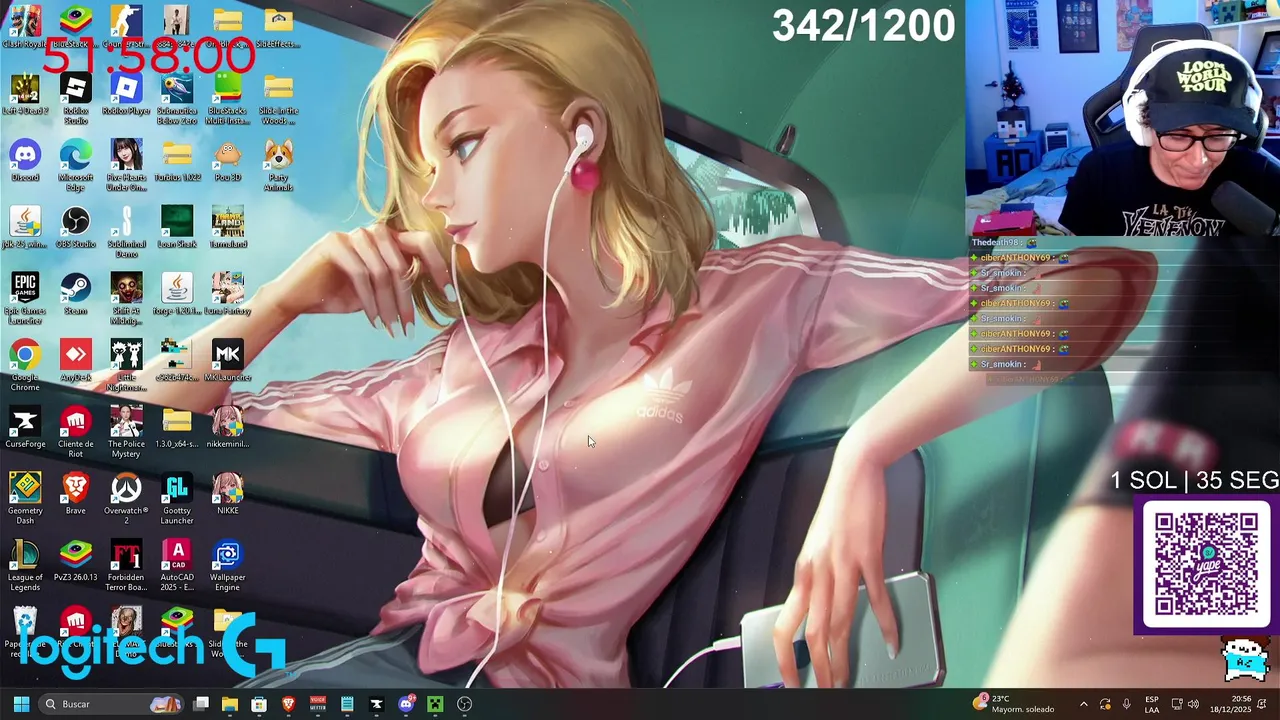
Task: Open the Luna Fantasy desktop shortcut
Action: [228, 294]
